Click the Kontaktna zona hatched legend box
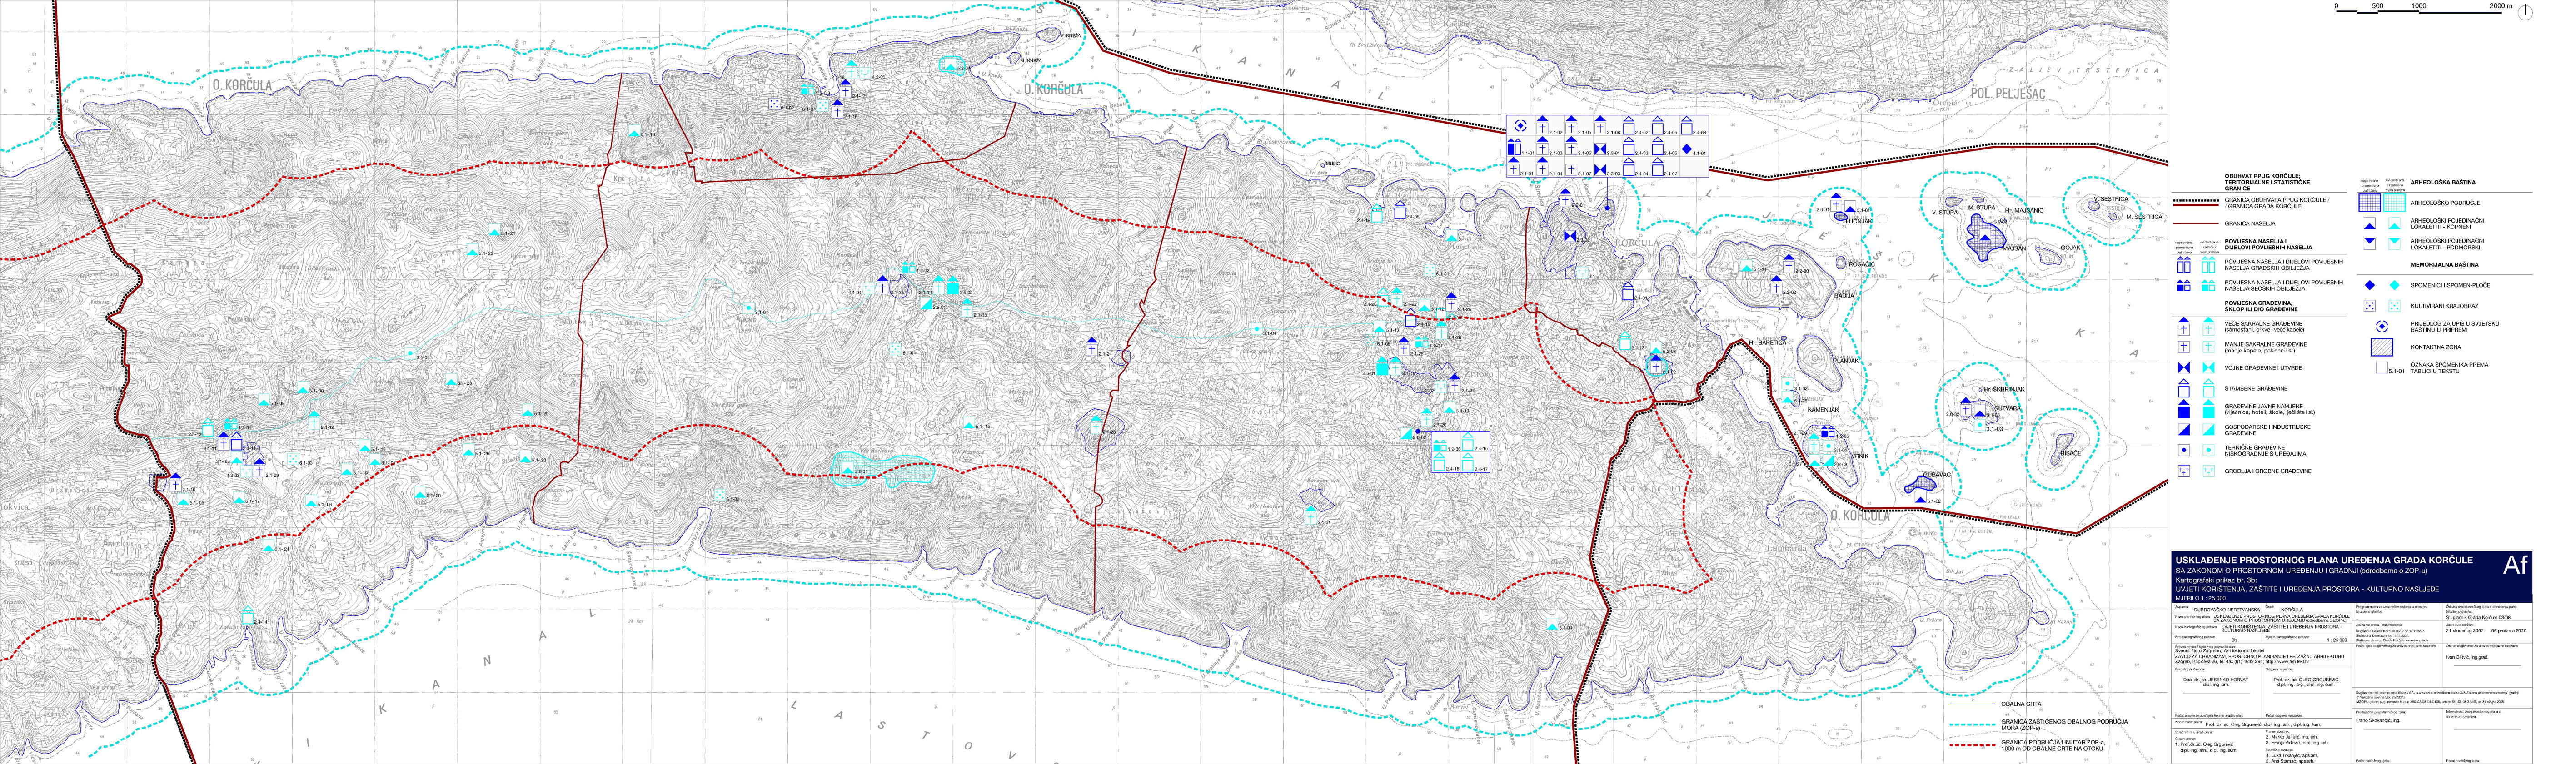The width and height of the screenshot is (2576, 764). coord(2381,348)
